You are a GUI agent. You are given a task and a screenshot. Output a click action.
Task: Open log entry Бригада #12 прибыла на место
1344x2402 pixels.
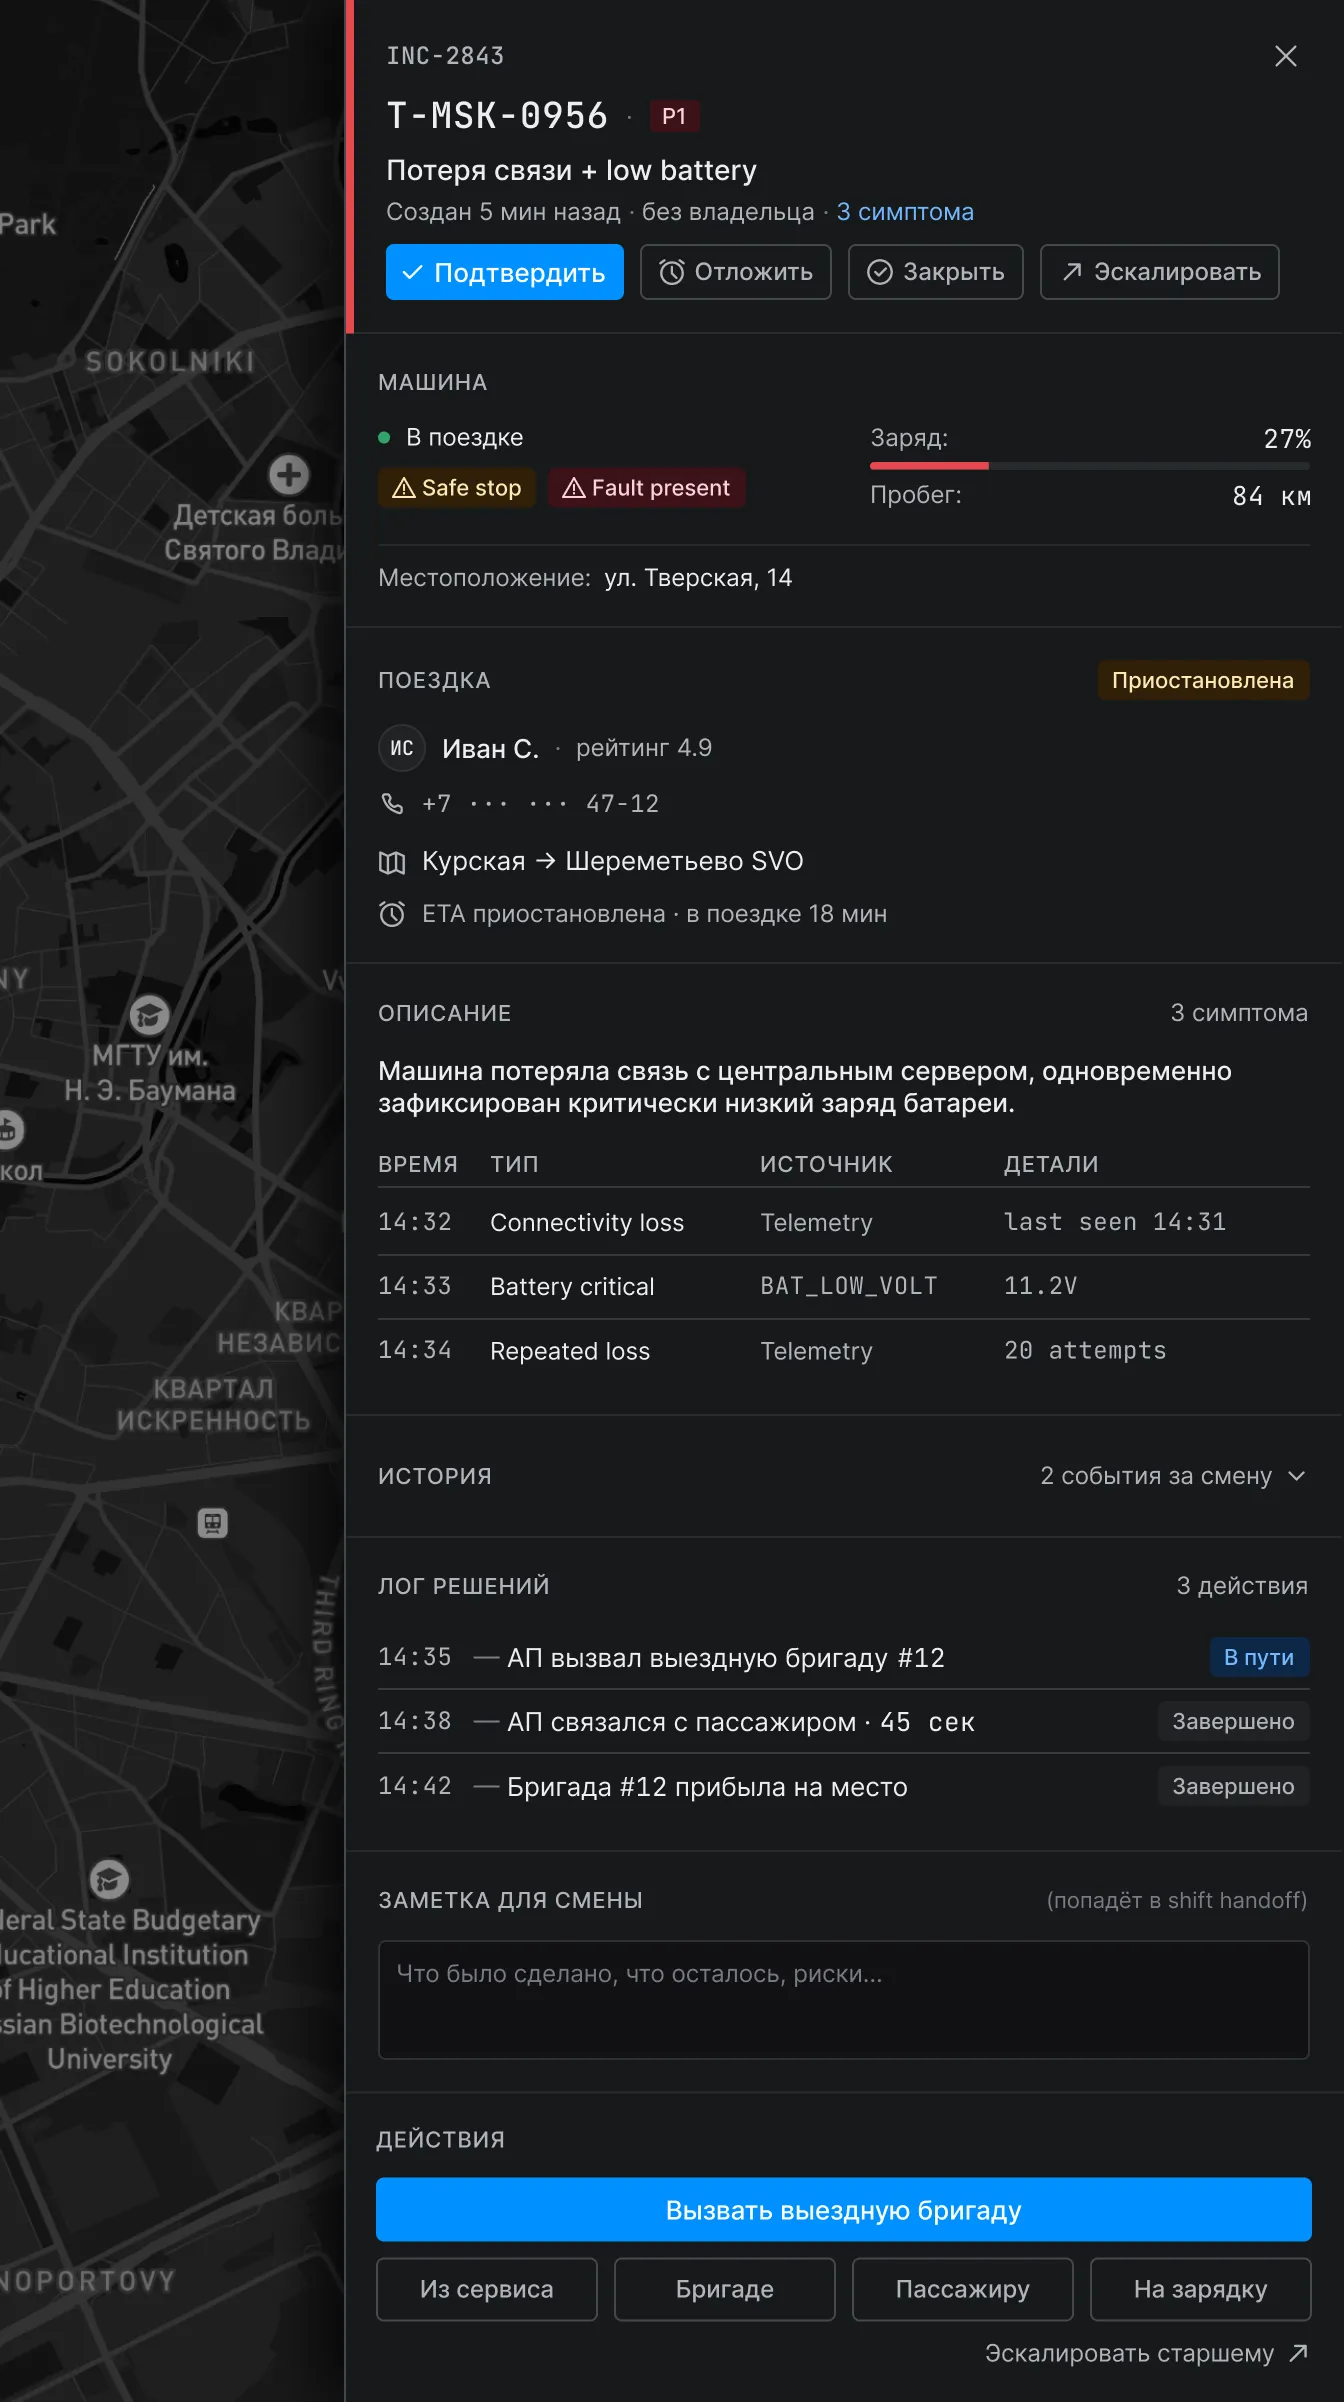click(x=844, y=1786)
